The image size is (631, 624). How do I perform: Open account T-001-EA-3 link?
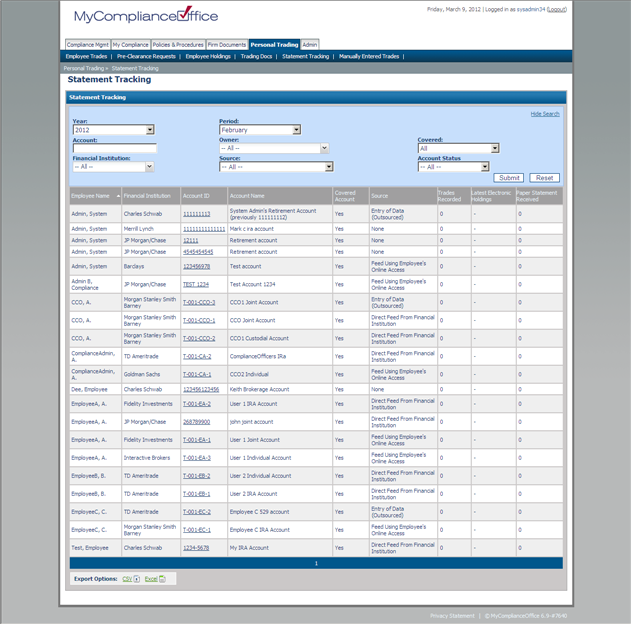tap(196, 458)
